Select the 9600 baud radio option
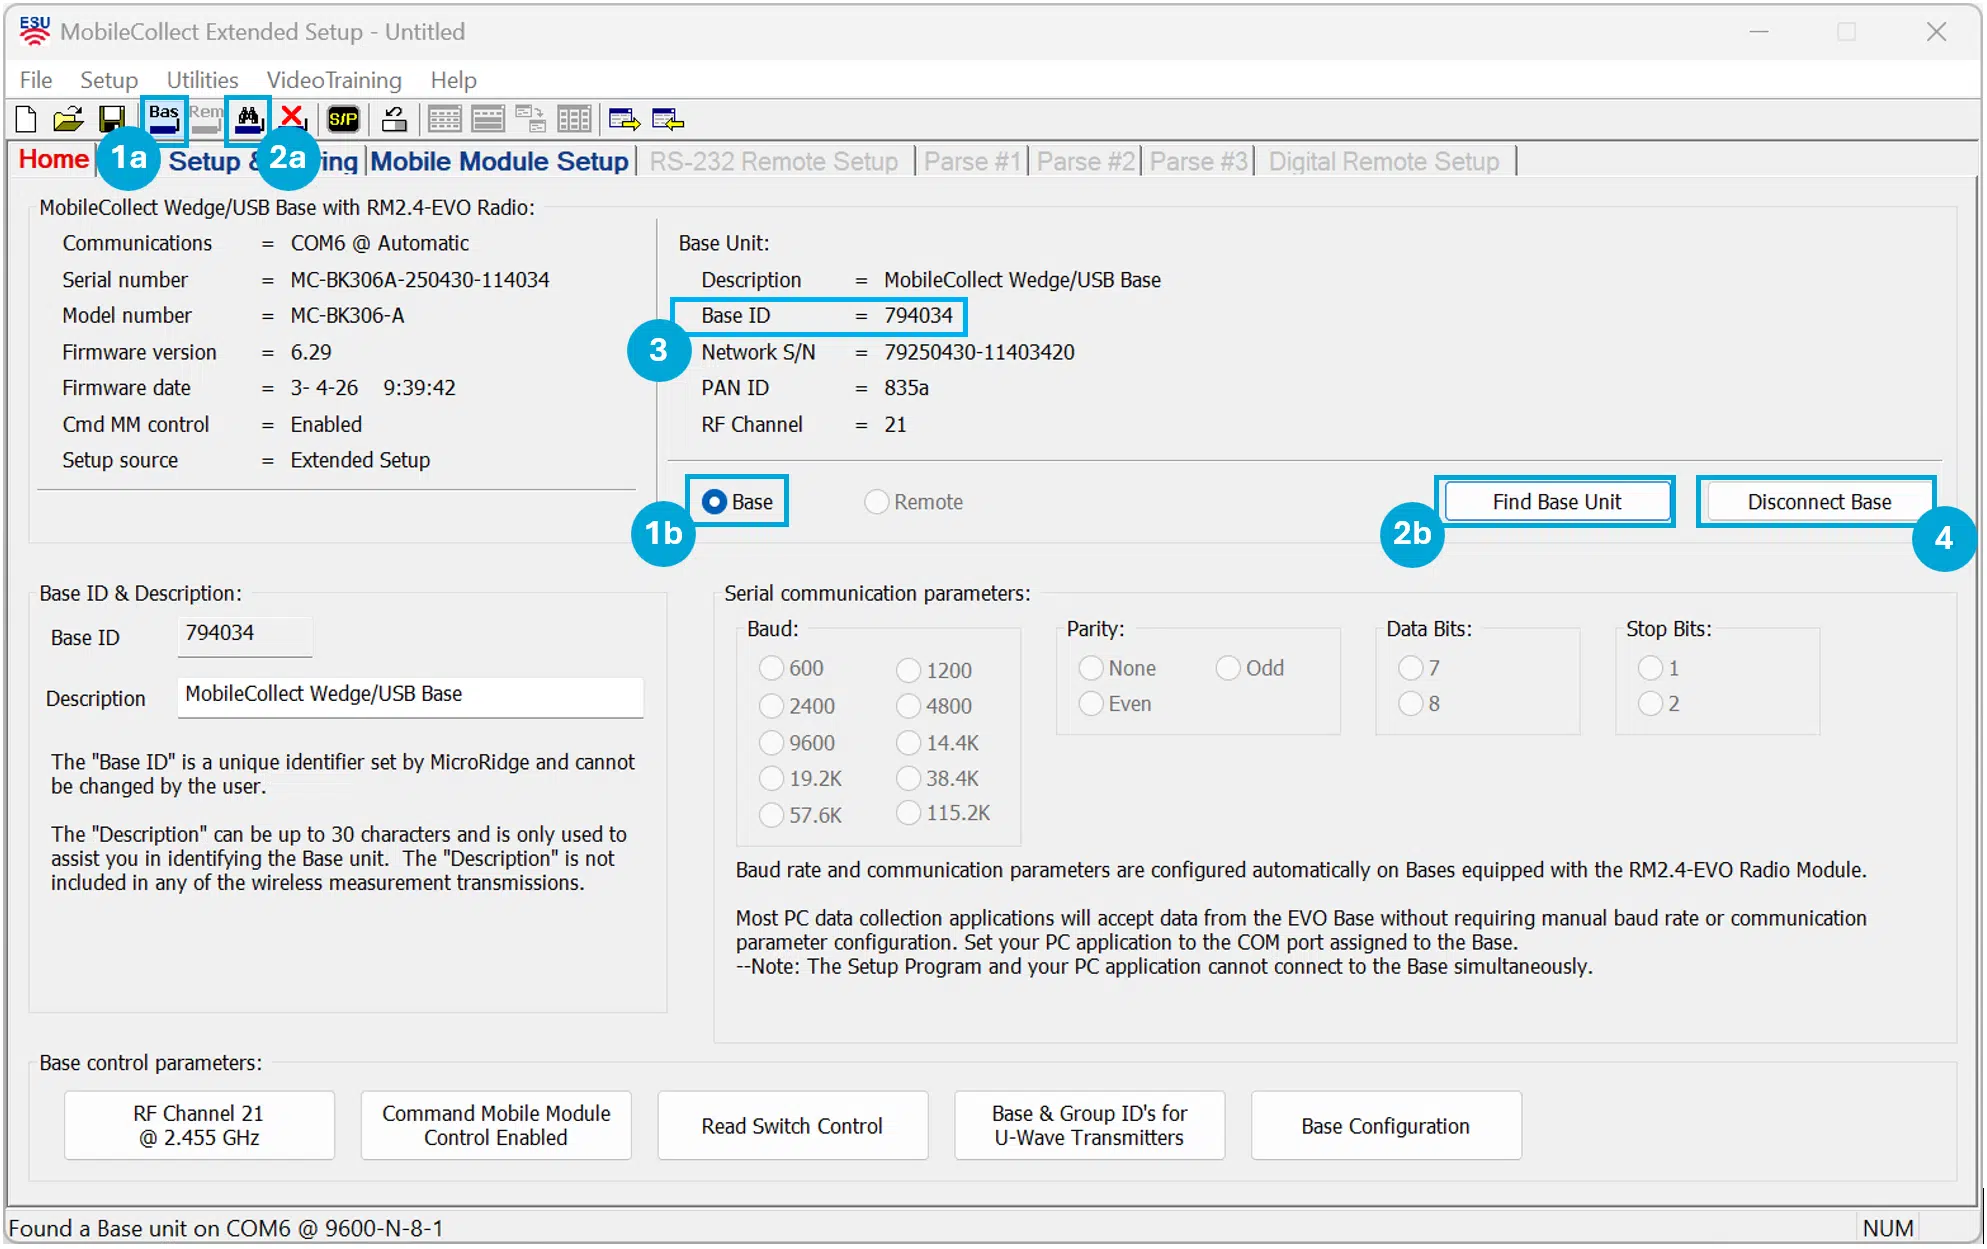1987x1249 pixels. 797,743
